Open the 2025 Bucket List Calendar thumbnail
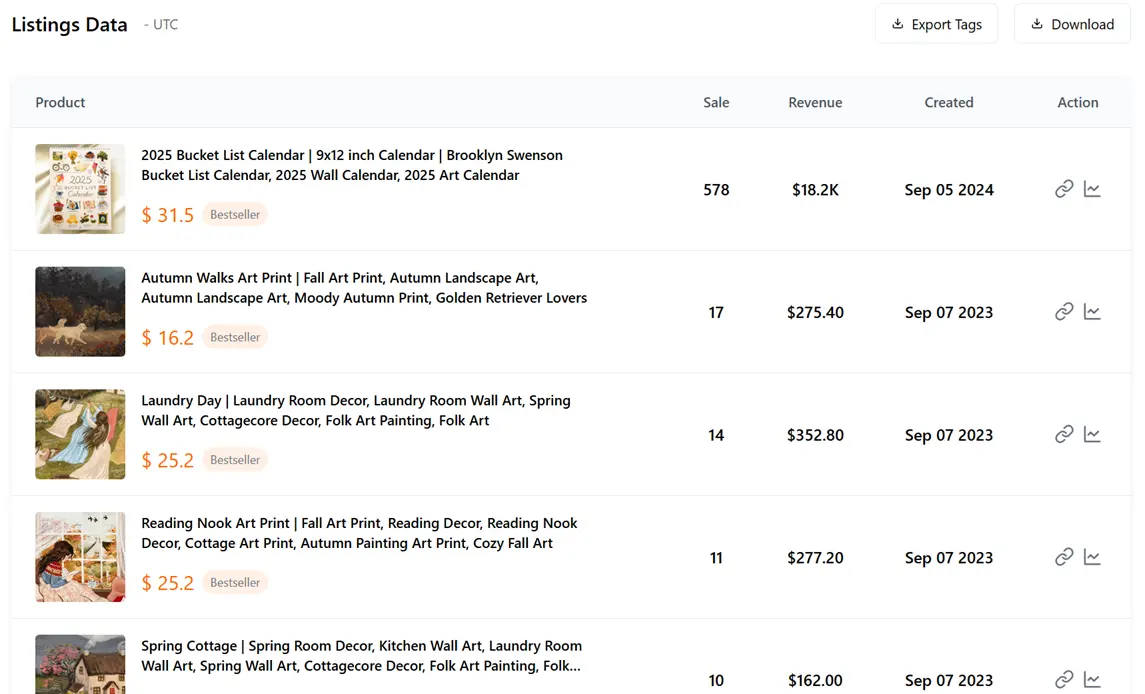Image resolution: width=1145 pixels, height=694 pixels. [80, 189]
